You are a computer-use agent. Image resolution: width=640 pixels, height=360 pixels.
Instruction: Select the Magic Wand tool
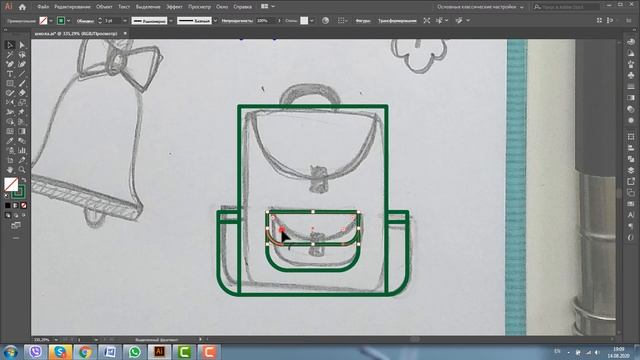click(10, 54)
